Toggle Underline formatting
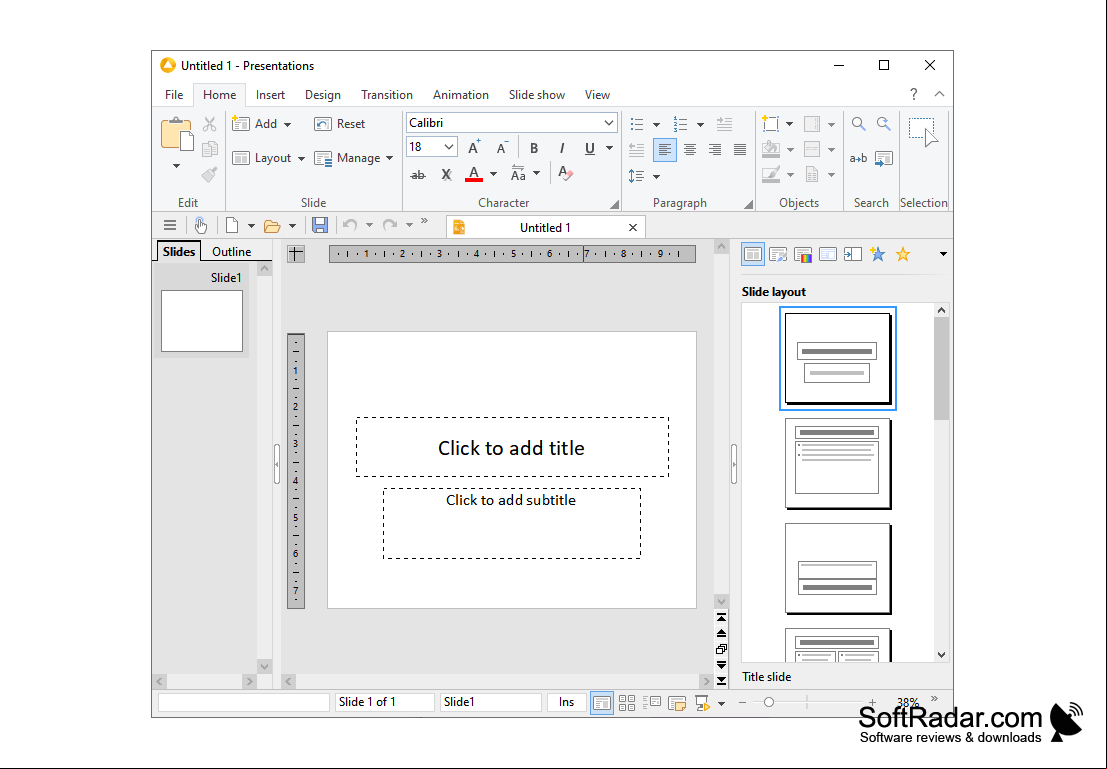Screen dimensions: 1107x769 (x=590, y=148)
